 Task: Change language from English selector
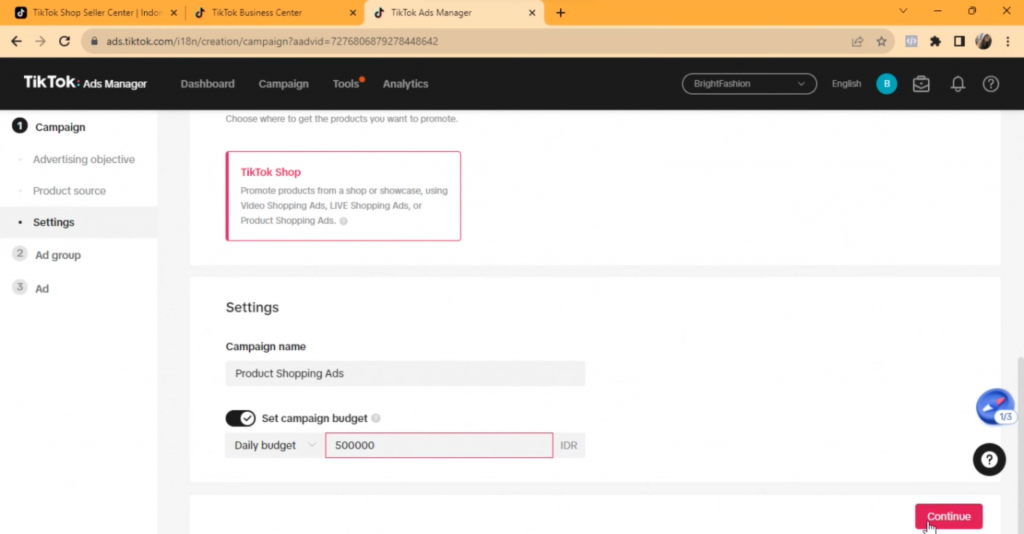tap(846, 84)
